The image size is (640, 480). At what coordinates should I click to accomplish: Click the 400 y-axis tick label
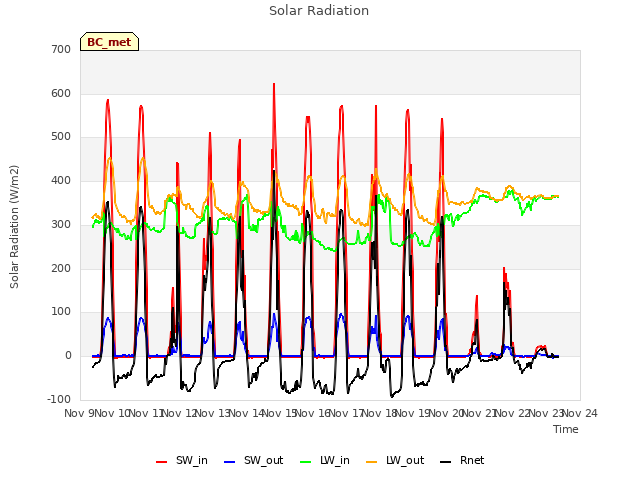tap(61, 180)
